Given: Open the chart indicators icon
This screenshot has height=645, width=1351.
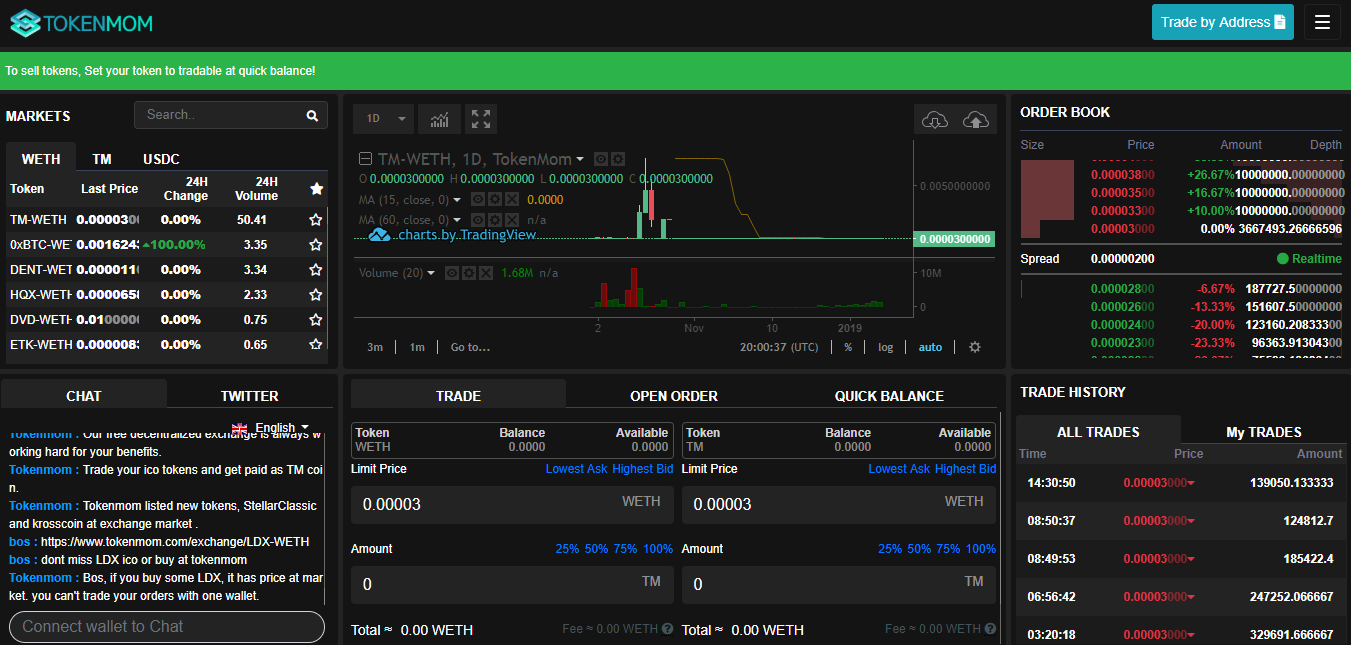Looking at the screenshot, I should tap(439, 119).
